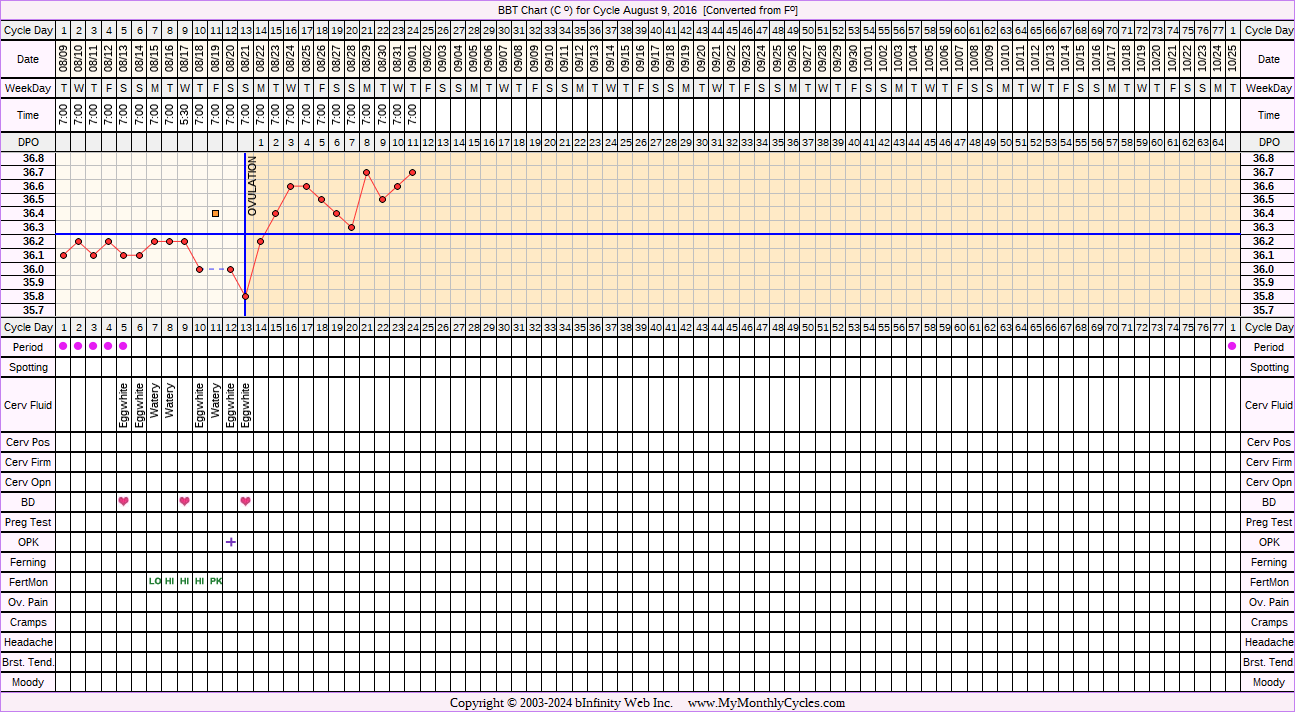The image size is (1295, 712).
Task: Click the orange square temperature marker
Action: 216,213
